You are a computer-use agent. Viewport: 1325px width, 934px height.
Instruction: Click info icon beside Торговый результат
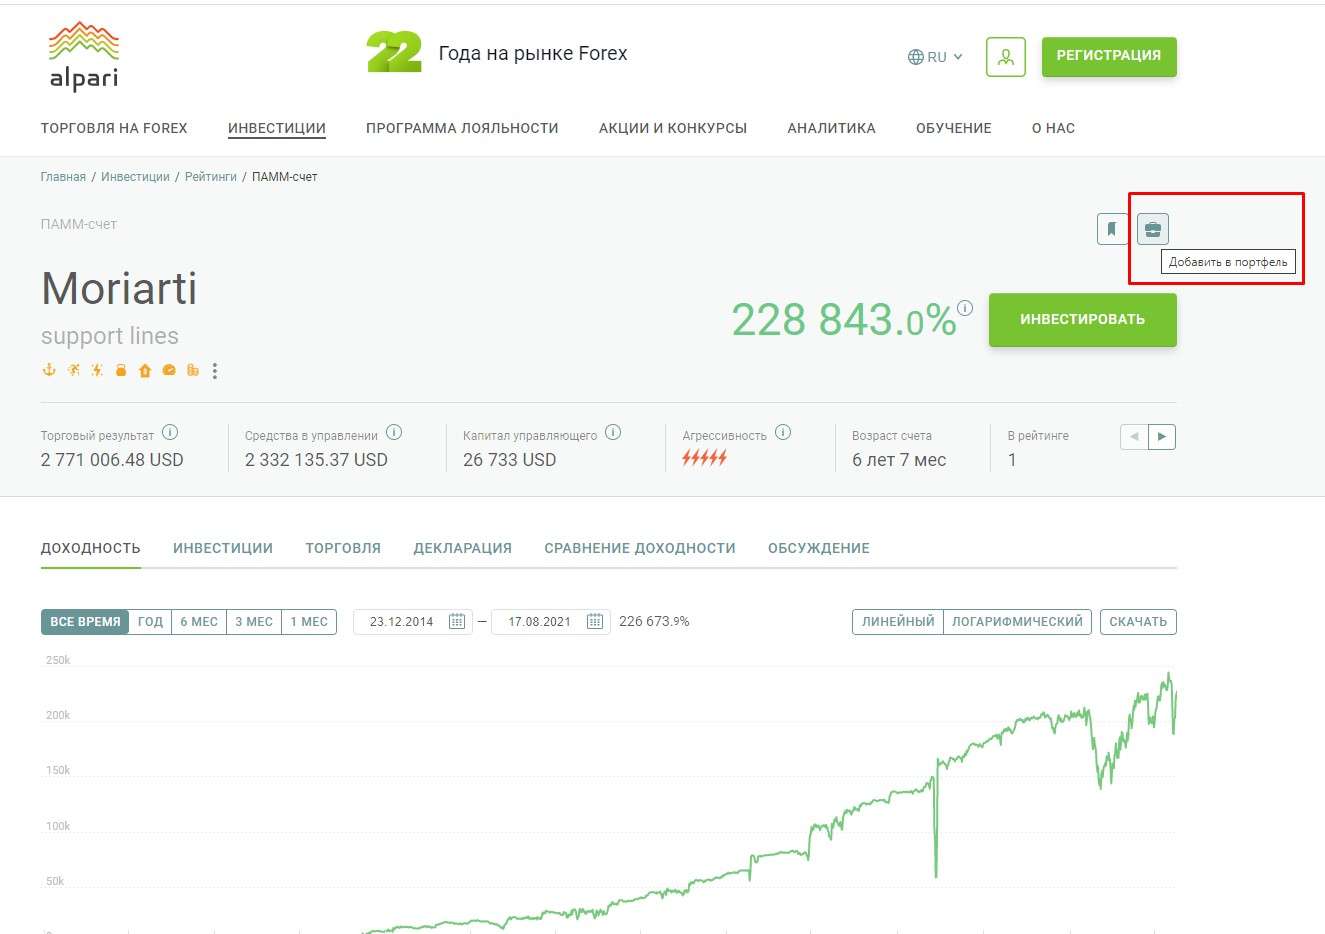(x=170, y=433)
